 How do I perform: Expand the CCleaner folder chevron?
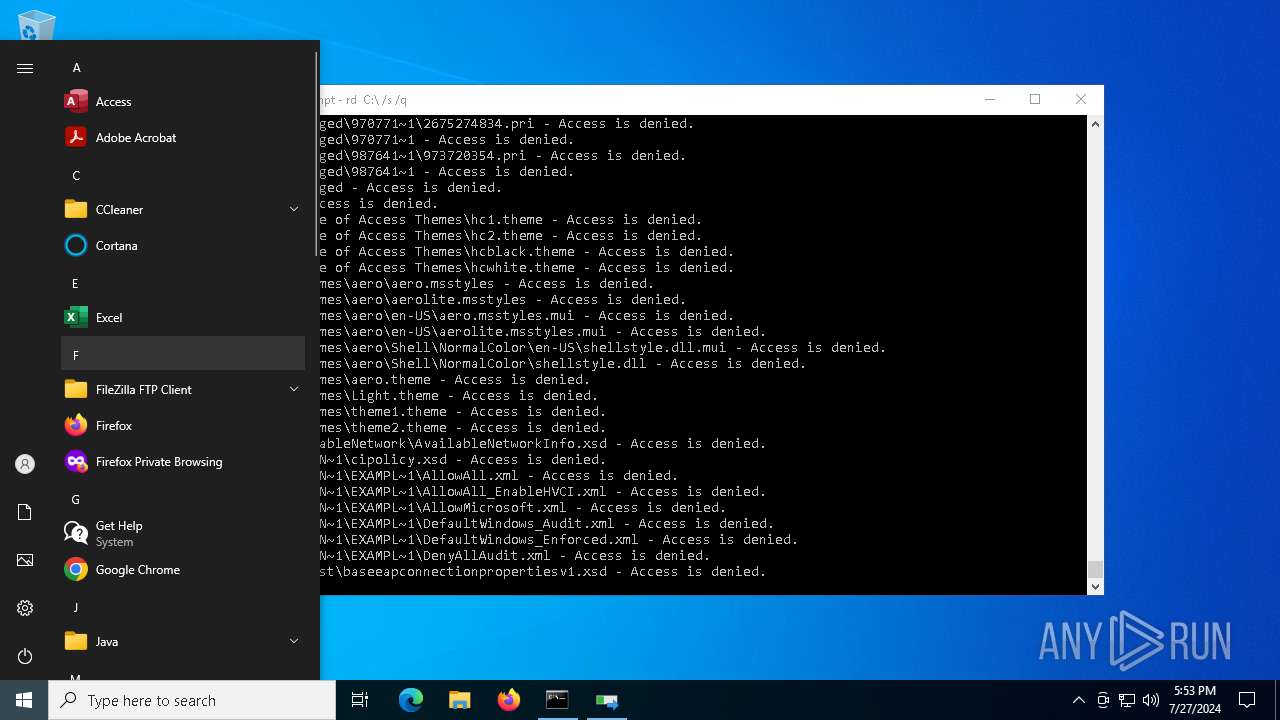click(294, 209)
